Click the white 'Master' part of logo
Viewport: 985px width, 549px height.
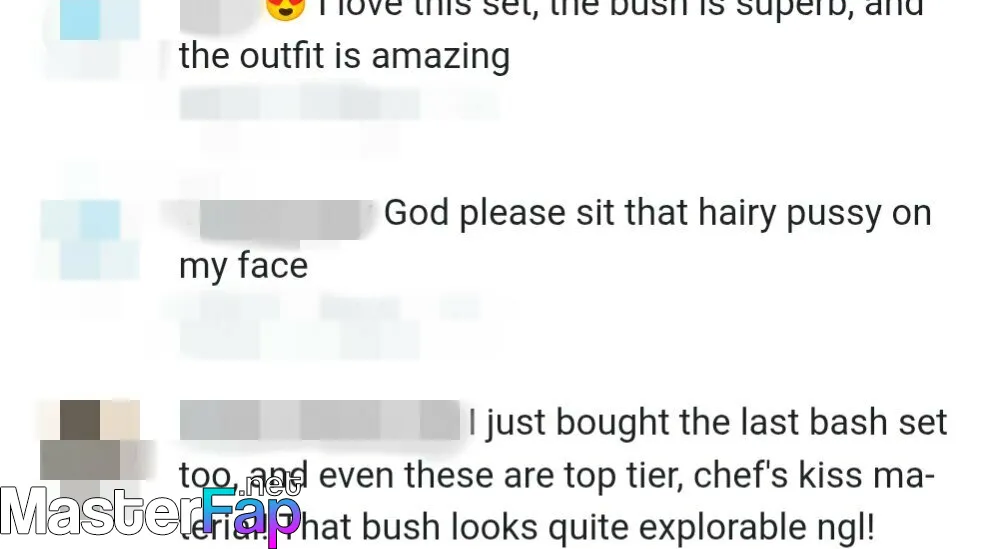102,511
